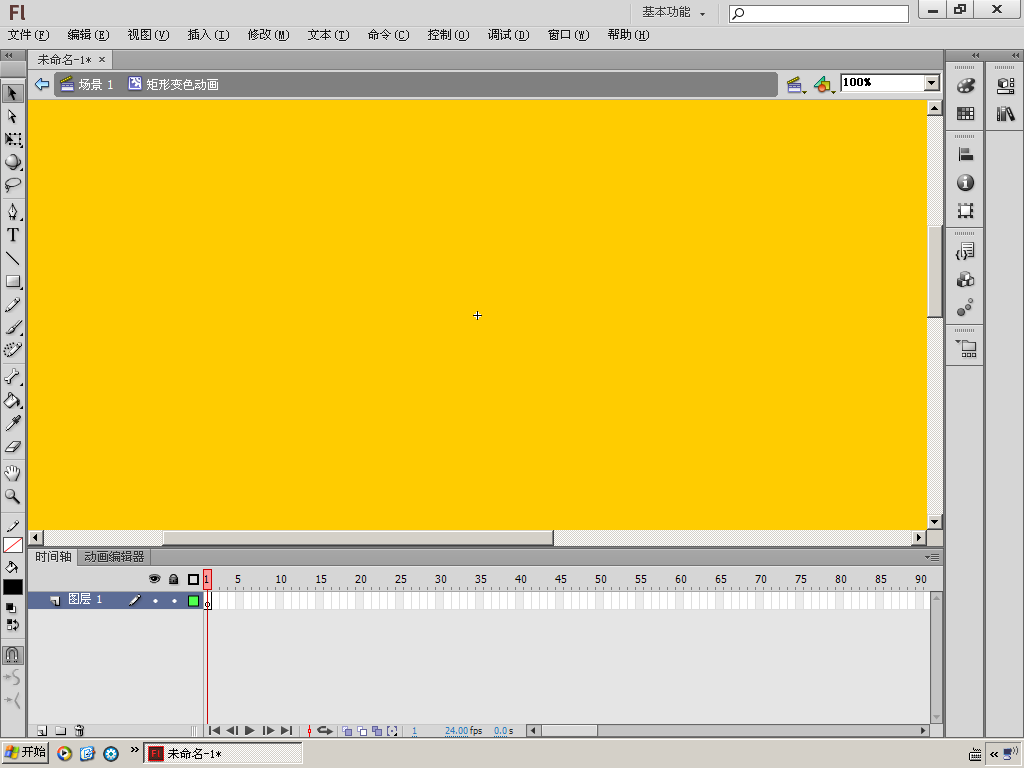Select the Hand tool
This screenshot has height=768, width=1024.
(12, 473)
